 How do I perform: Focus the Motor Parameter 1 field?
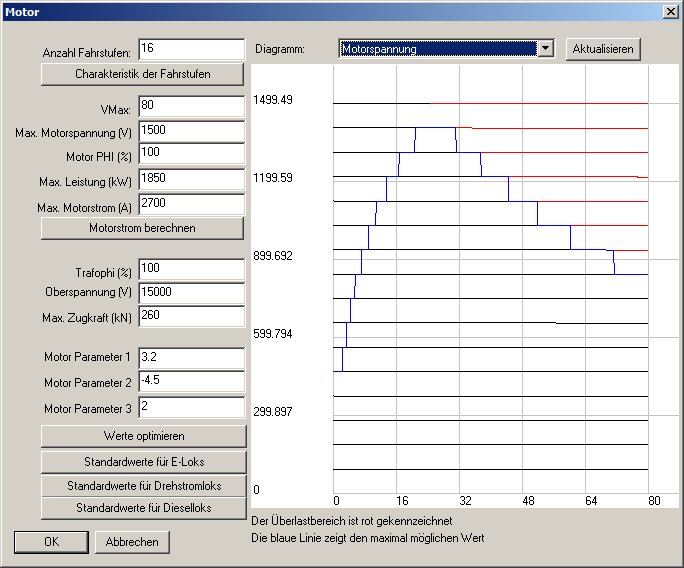pyautogui.click(x=192, y=358)
